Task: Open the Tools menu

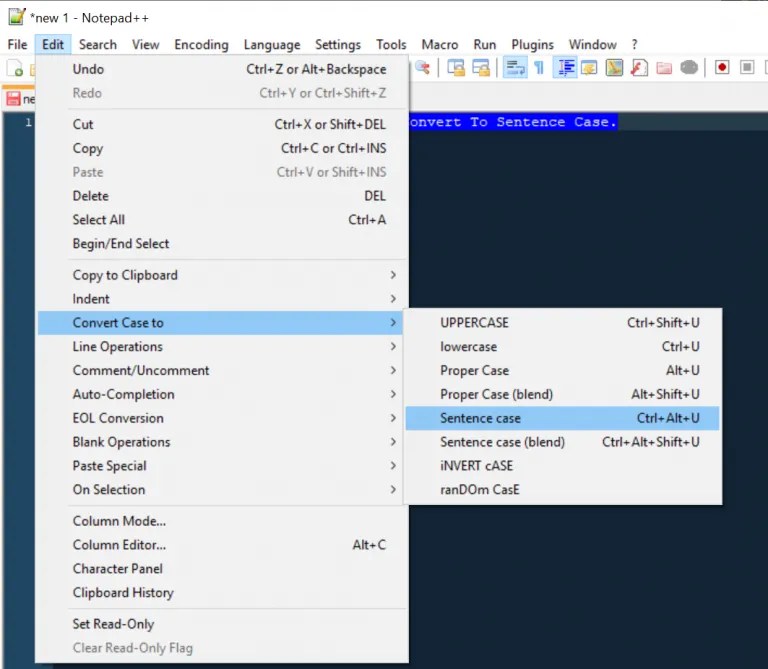Action: click(391, 45)
